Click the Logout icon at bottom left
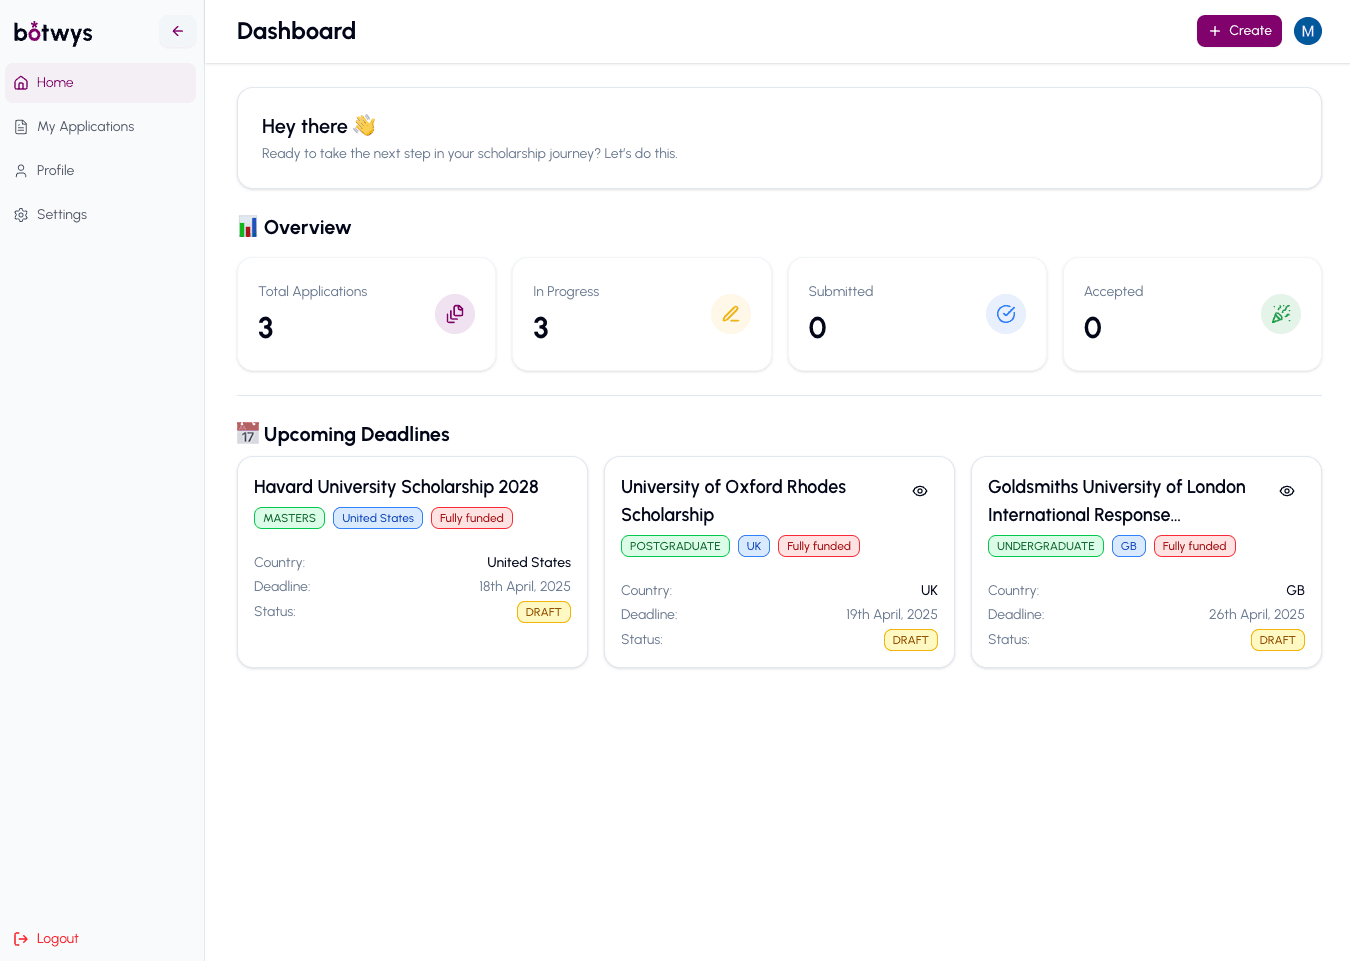The image size is (1350, 961). (20, 938)
